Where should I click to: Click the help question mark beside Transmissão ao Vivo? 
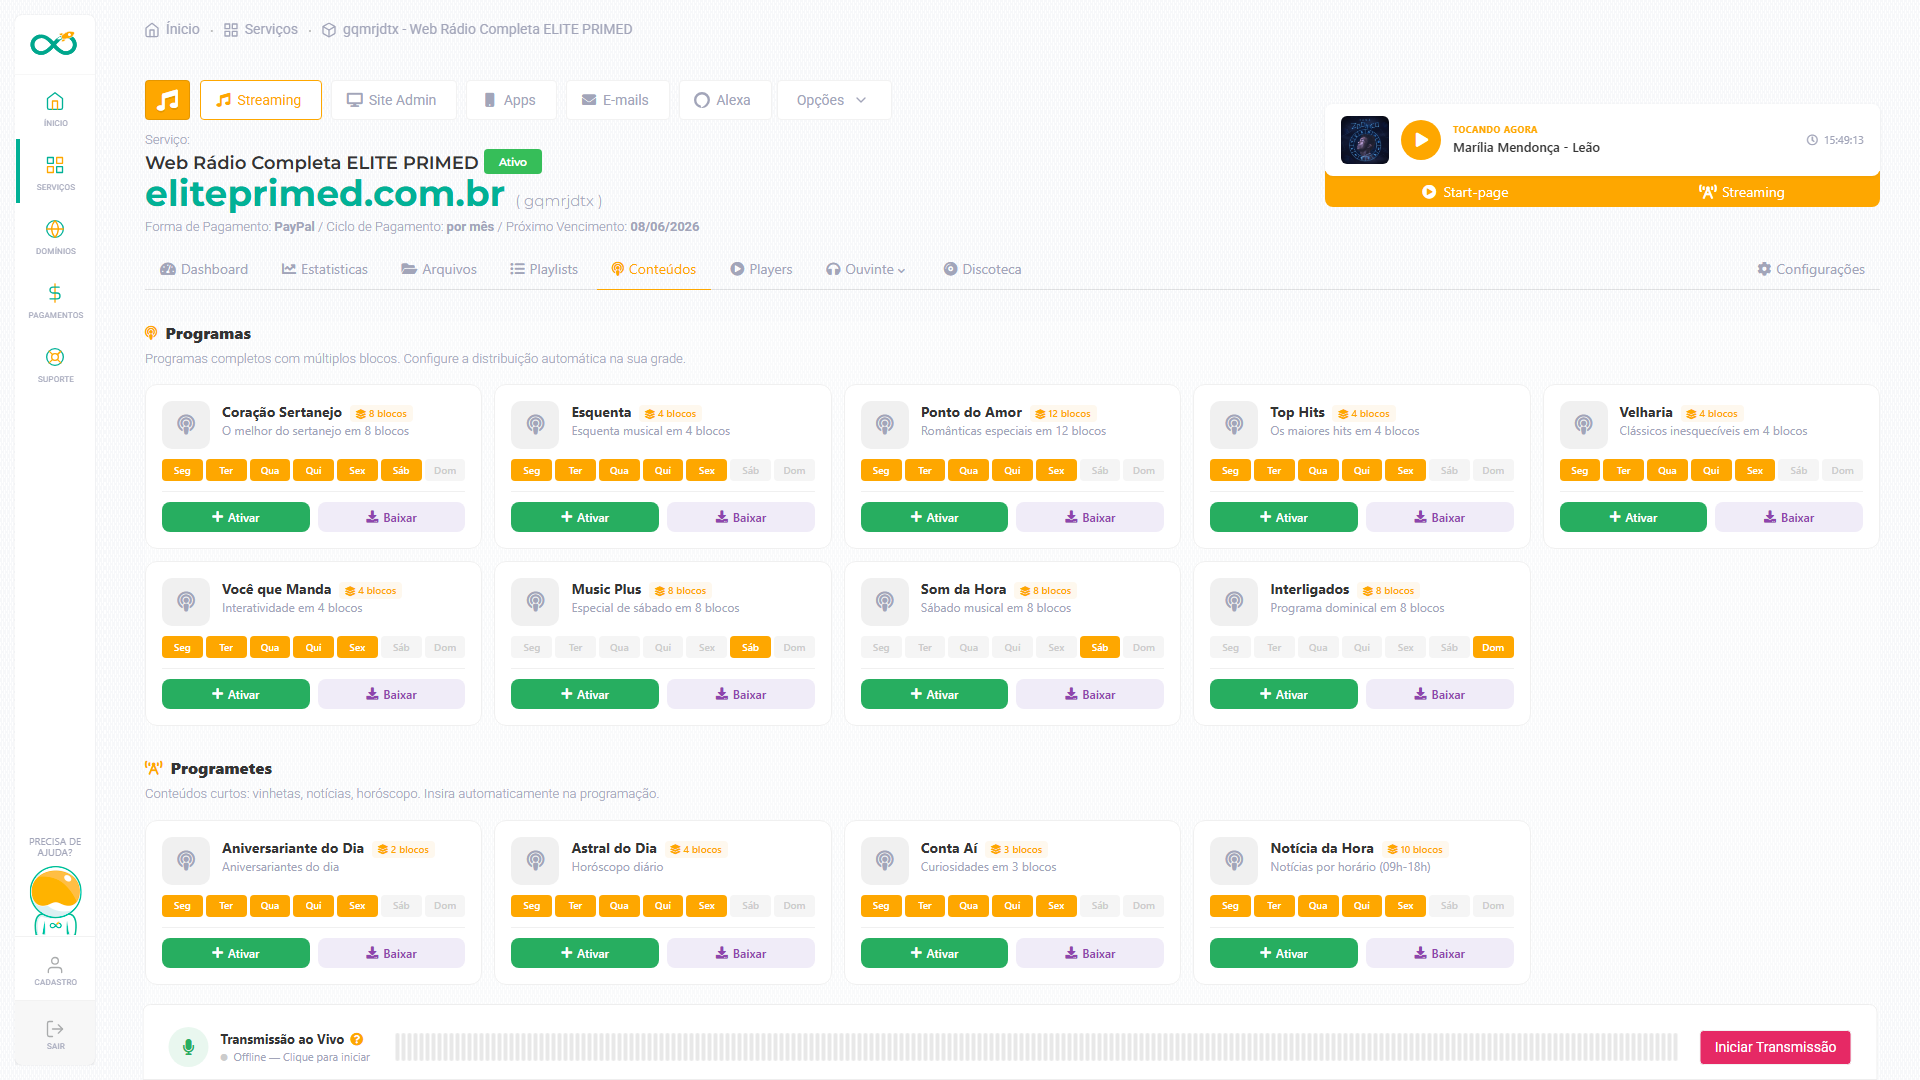(x=357, y=1039)
